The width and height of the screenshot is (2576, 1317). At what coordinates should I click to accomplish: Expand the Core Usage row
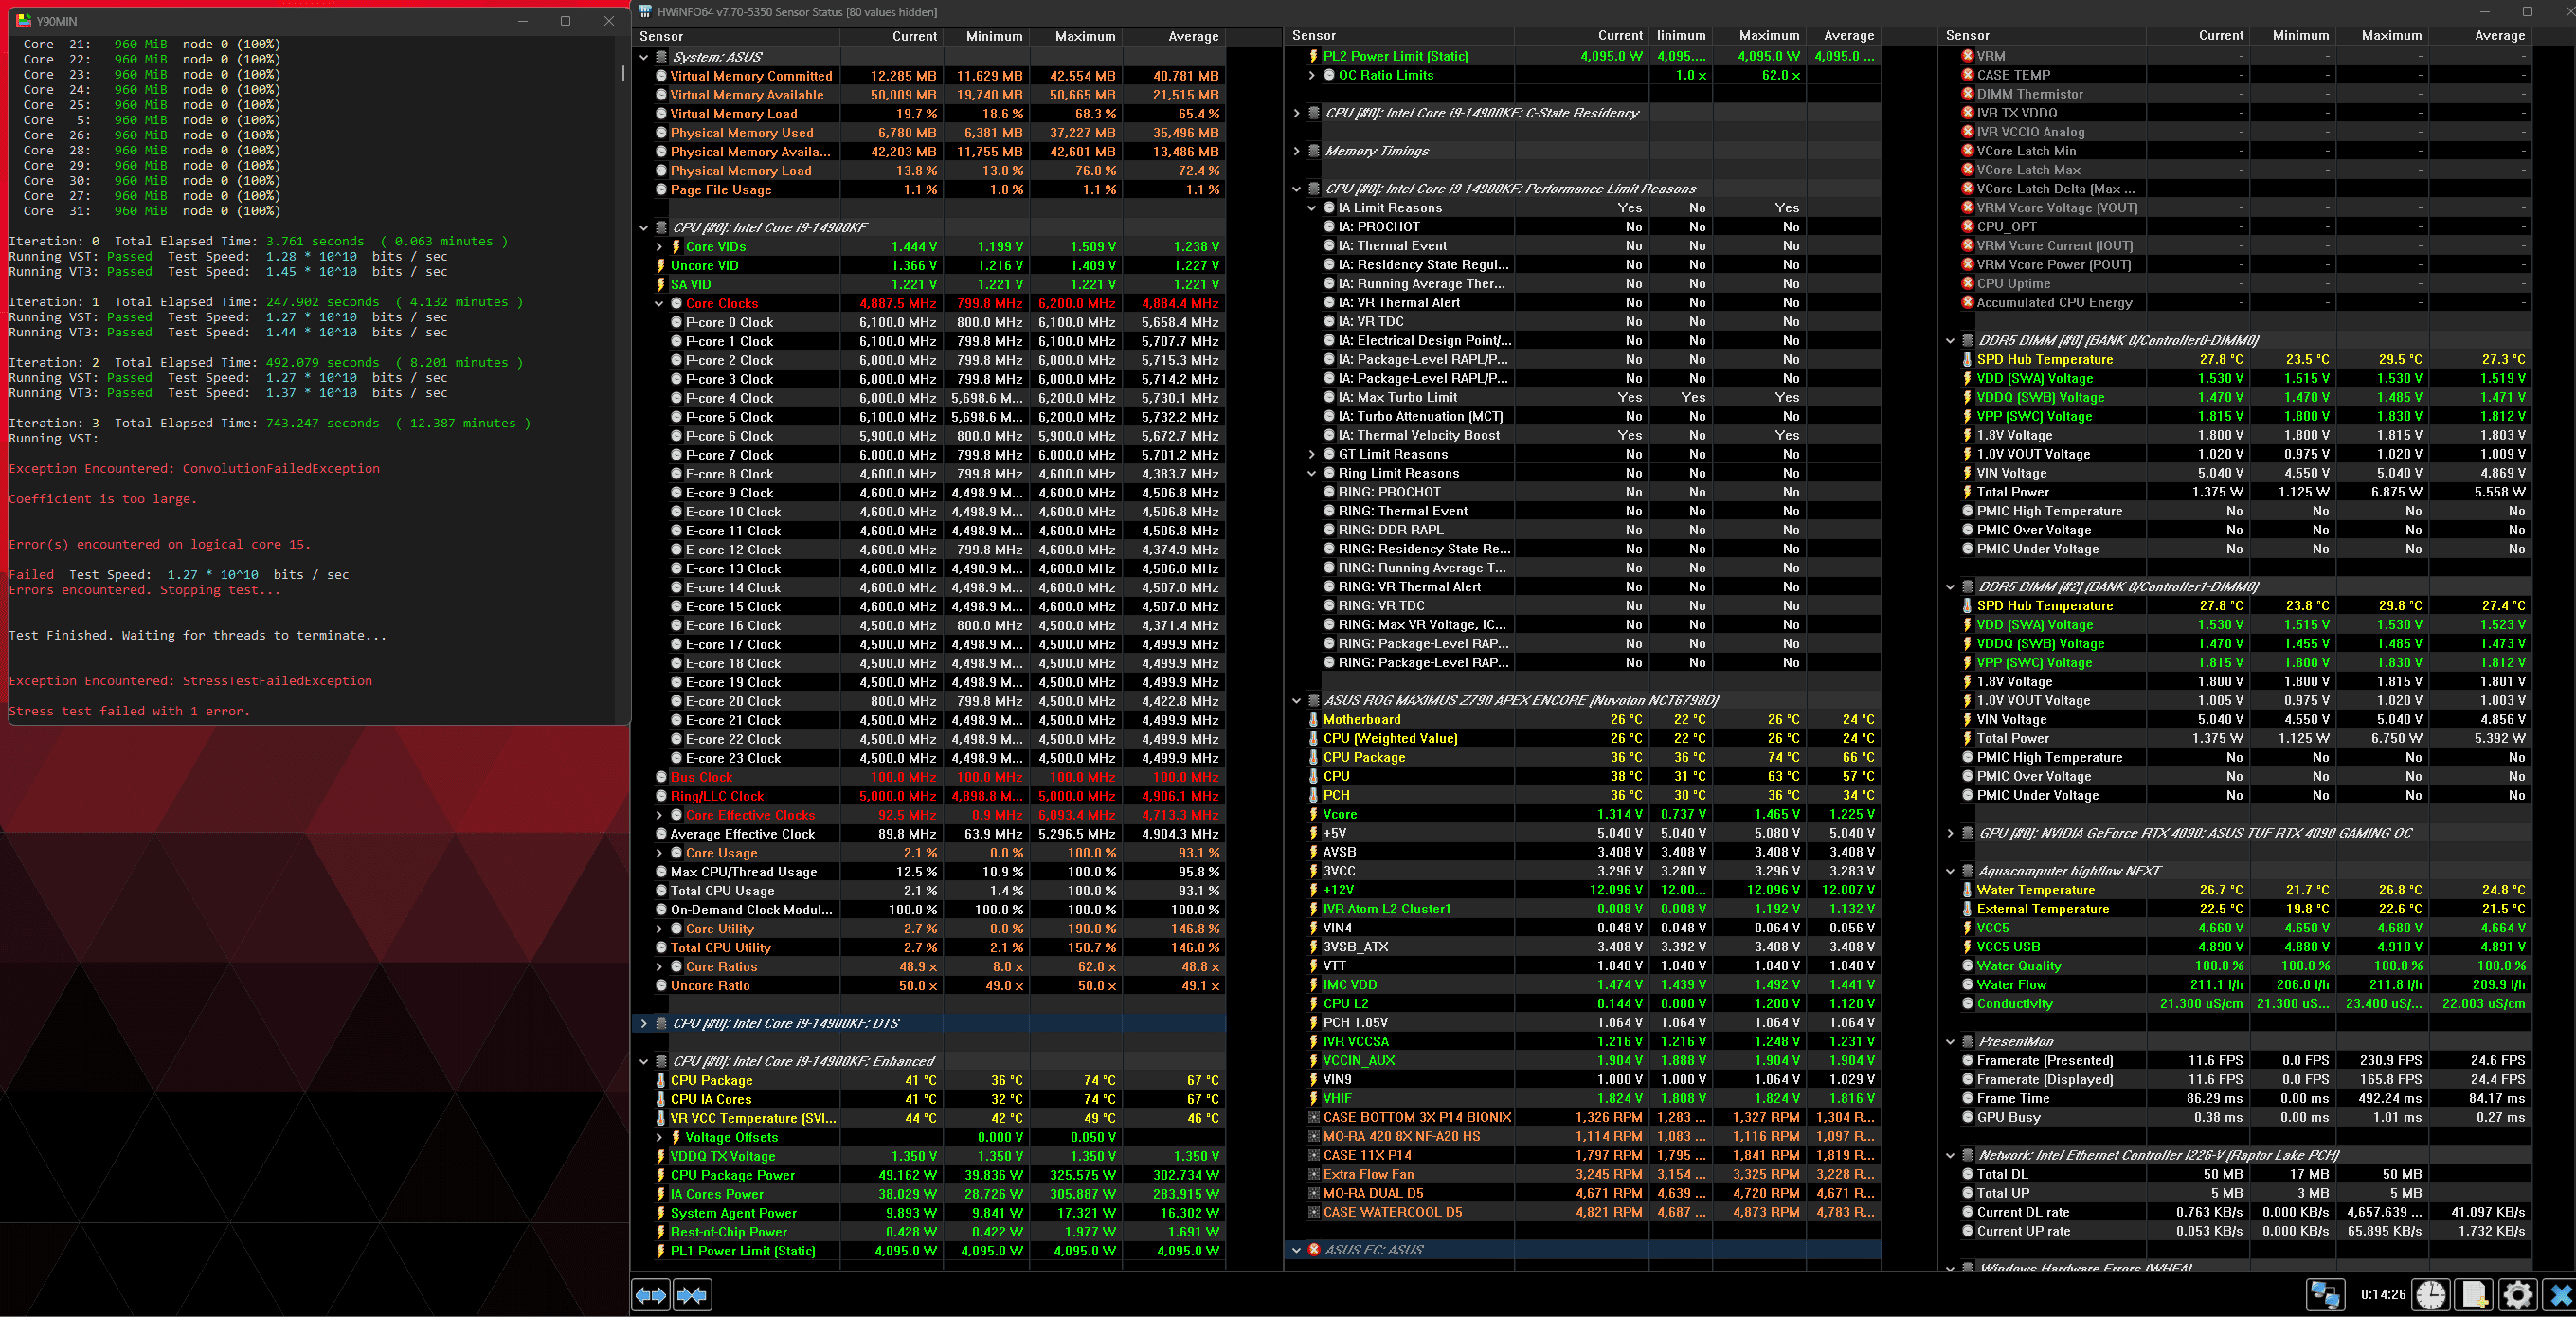(659, 853)
